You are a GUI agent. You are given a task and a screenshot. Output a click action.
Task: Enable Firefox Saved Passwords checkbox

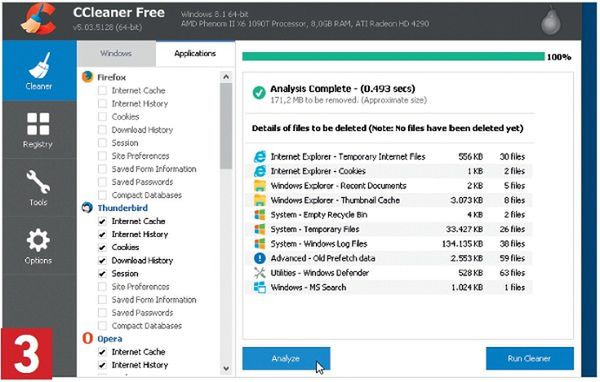point(102,182)
